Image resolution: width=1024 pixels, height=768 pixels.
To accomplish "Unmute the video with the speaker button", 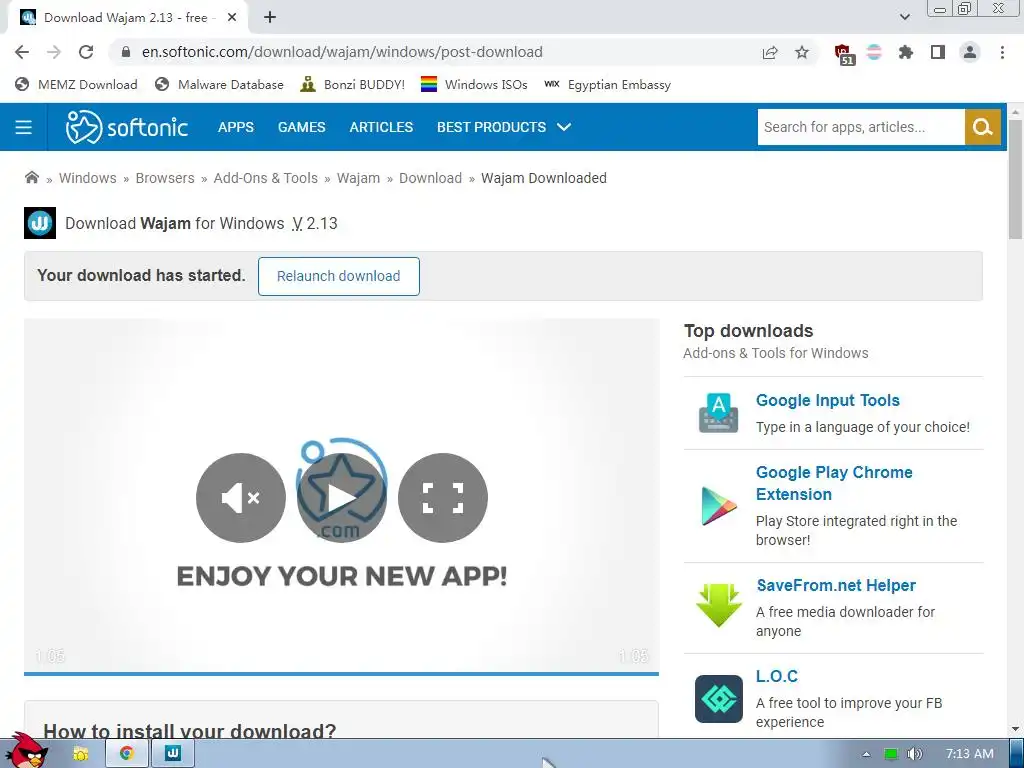I will point(241,498).
